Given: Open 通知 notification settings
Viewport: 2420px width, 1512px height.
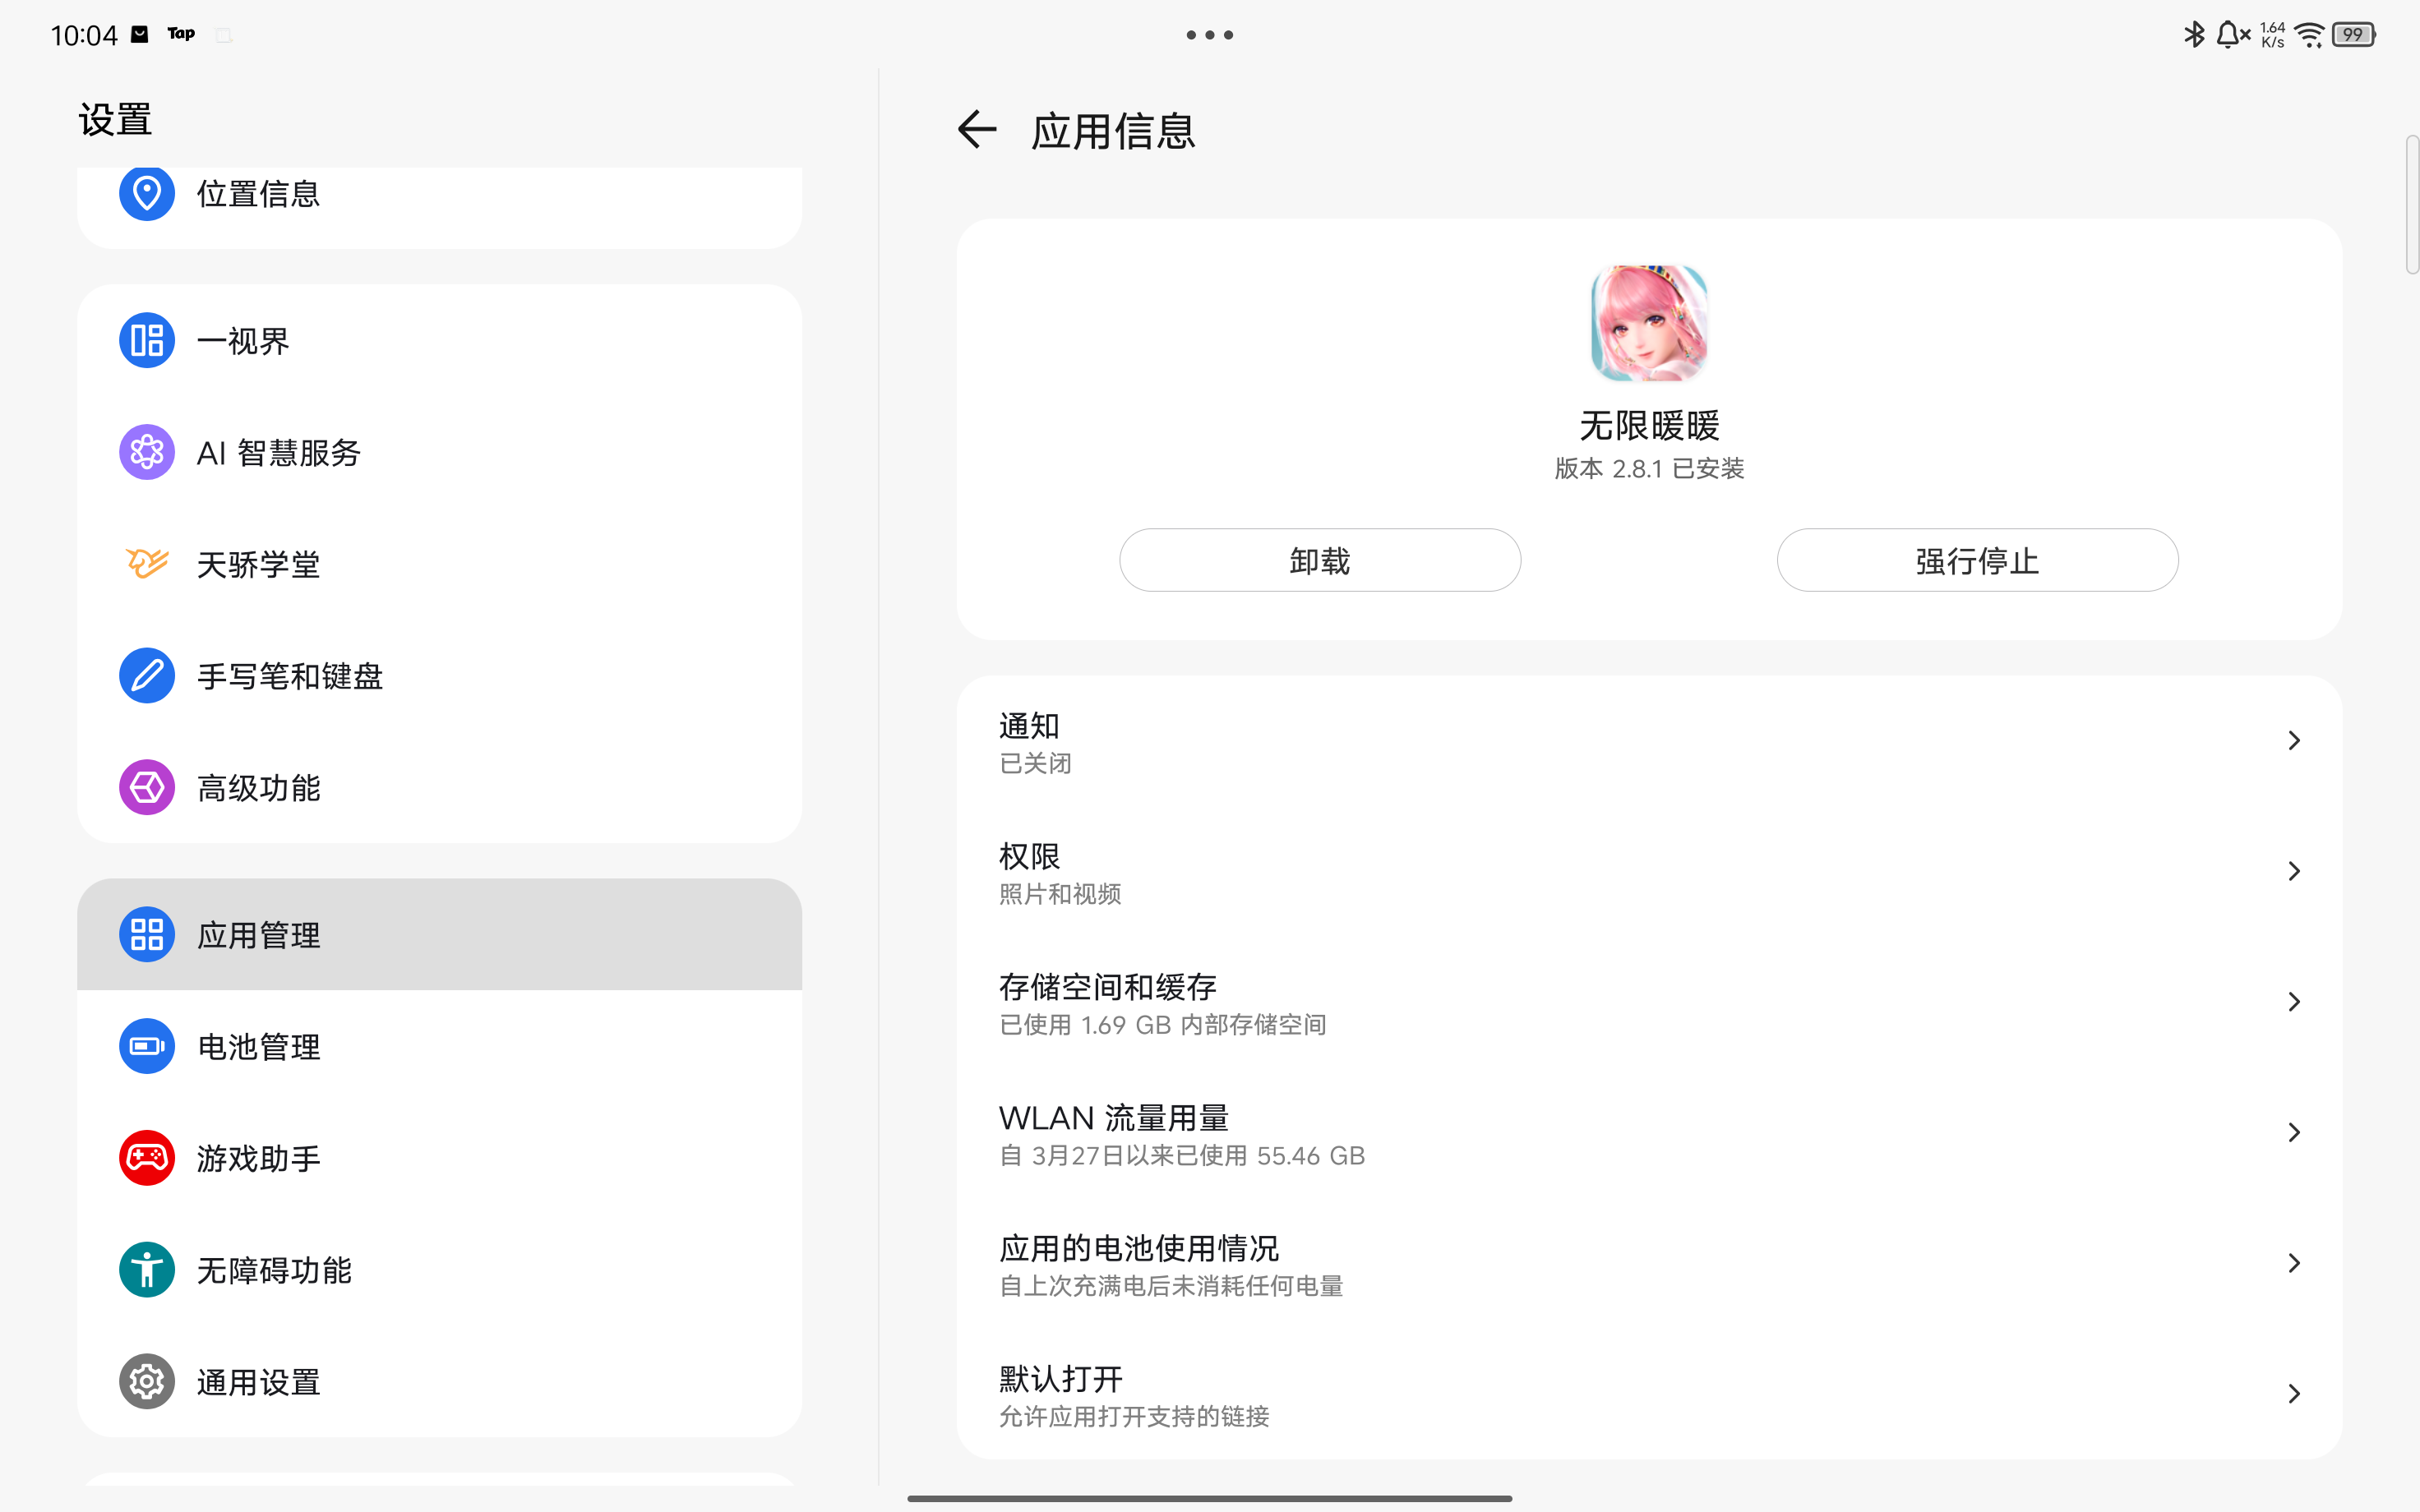Looking at the screenshot, I should click(x=1649, y=741).
